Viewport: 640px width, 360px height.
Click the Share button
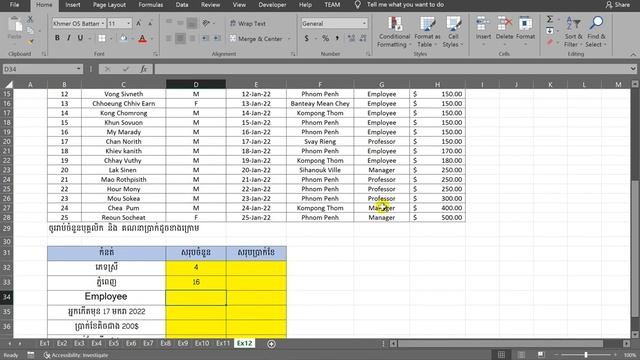click(618, 5)
